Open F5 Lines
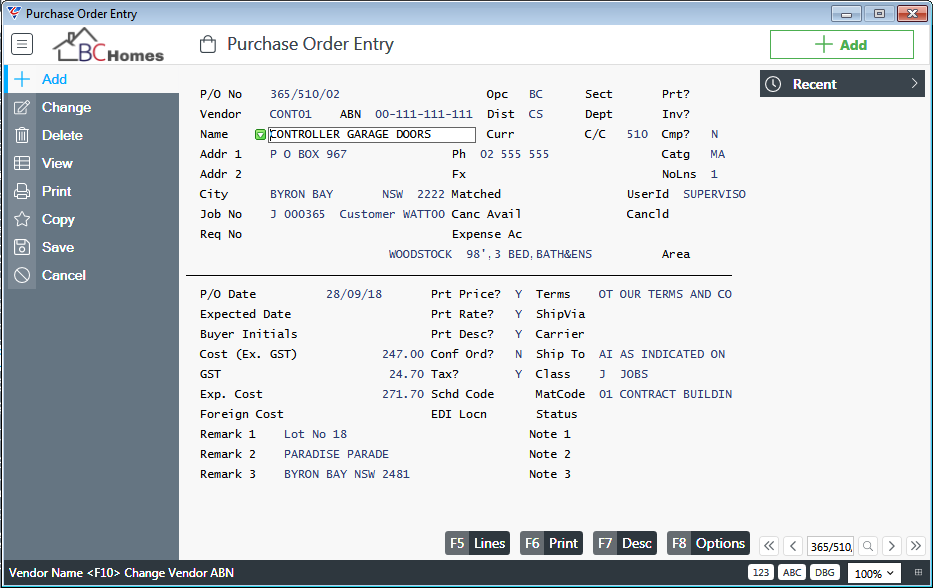The width and height of the screenshot is (933, 588). click(477, 543)
